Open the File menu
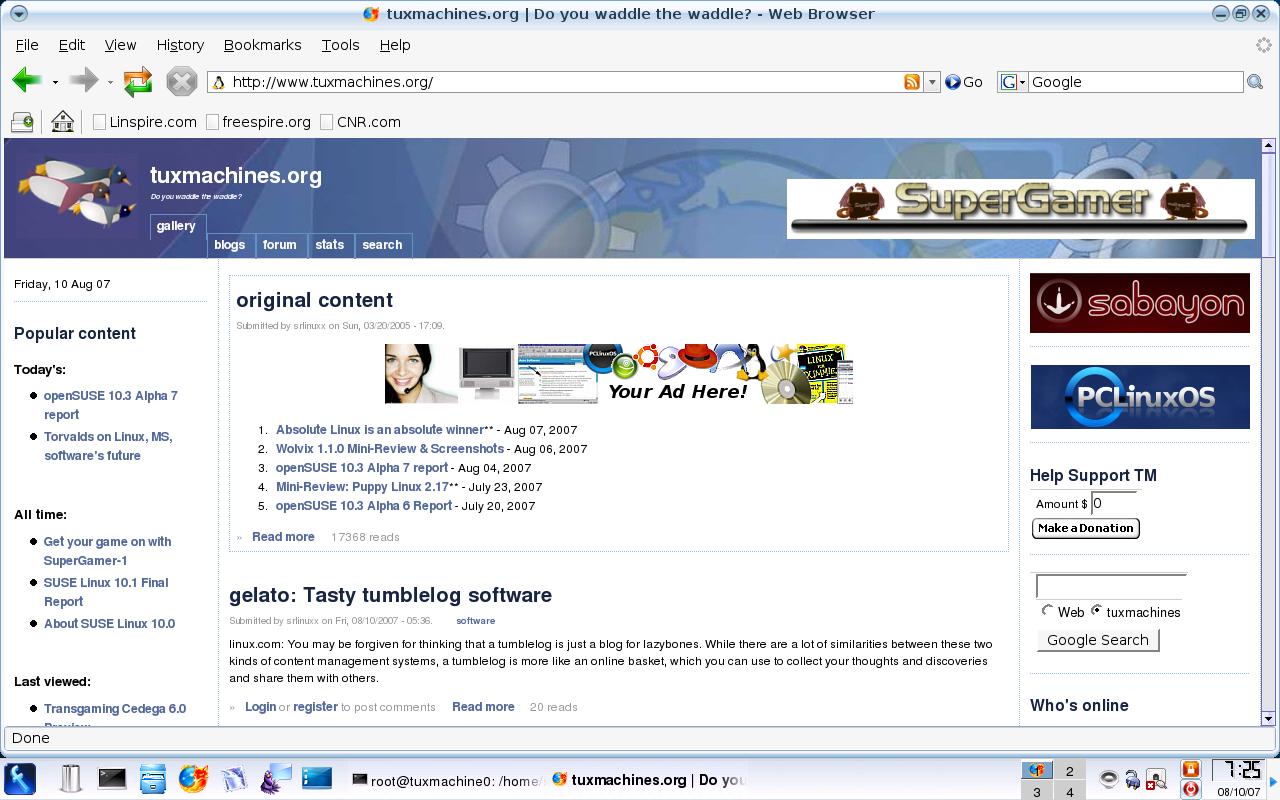Screen dimensions: 1280x800 27,45
